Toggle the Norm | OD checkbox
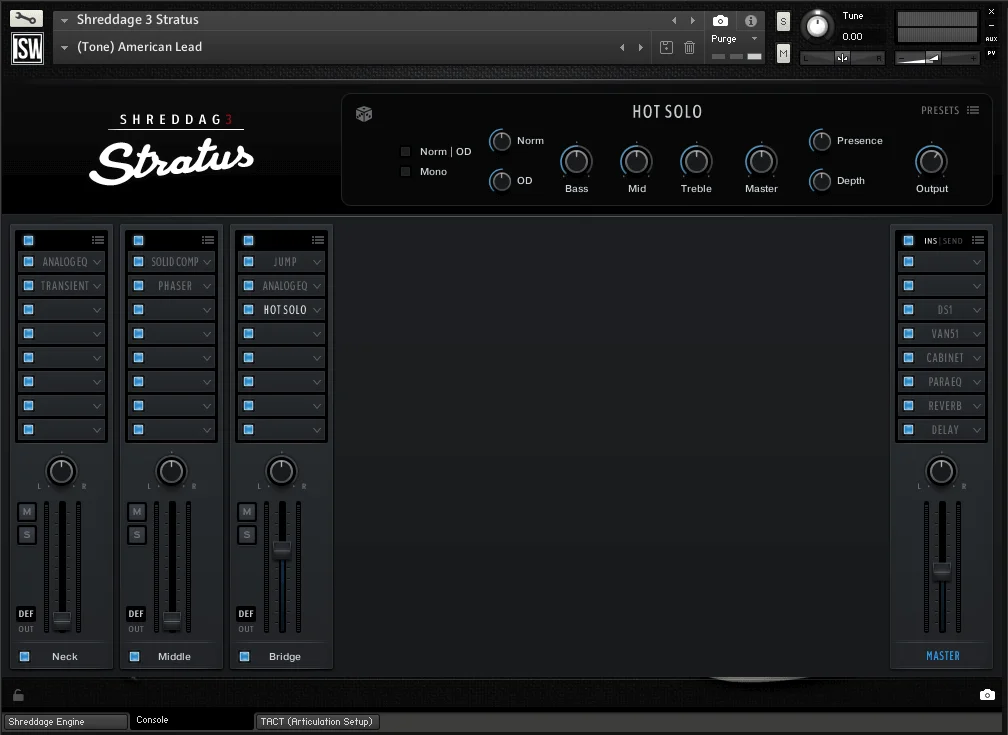This screenshot has height=735, width=1008. point(406,152)
